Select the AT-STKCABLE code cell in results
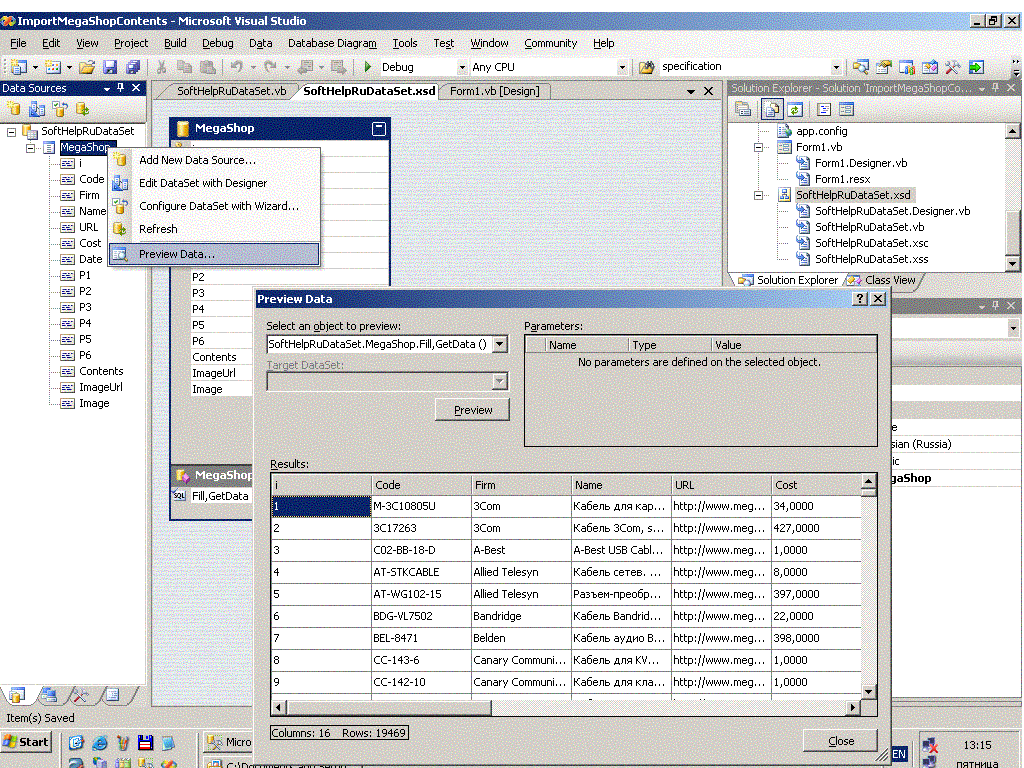Screen dimensions: 1024x768 421,572
